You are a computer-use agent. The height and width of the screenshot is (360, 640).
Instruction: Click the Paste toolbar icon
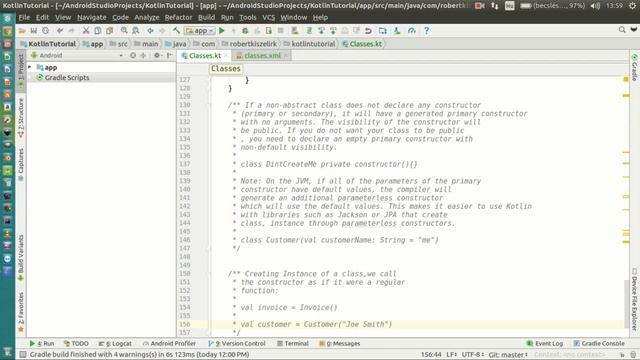click(109, 31)
